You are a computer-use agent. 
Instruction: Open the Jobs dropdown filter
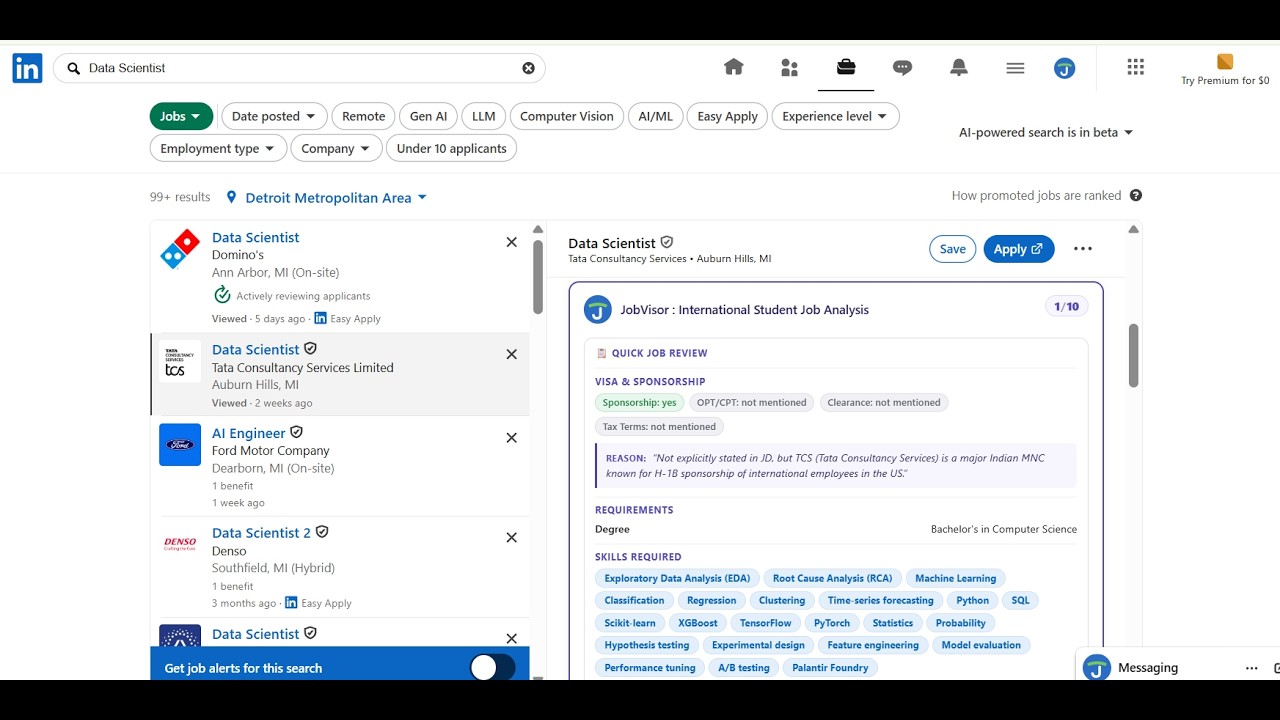pos(181,116)
